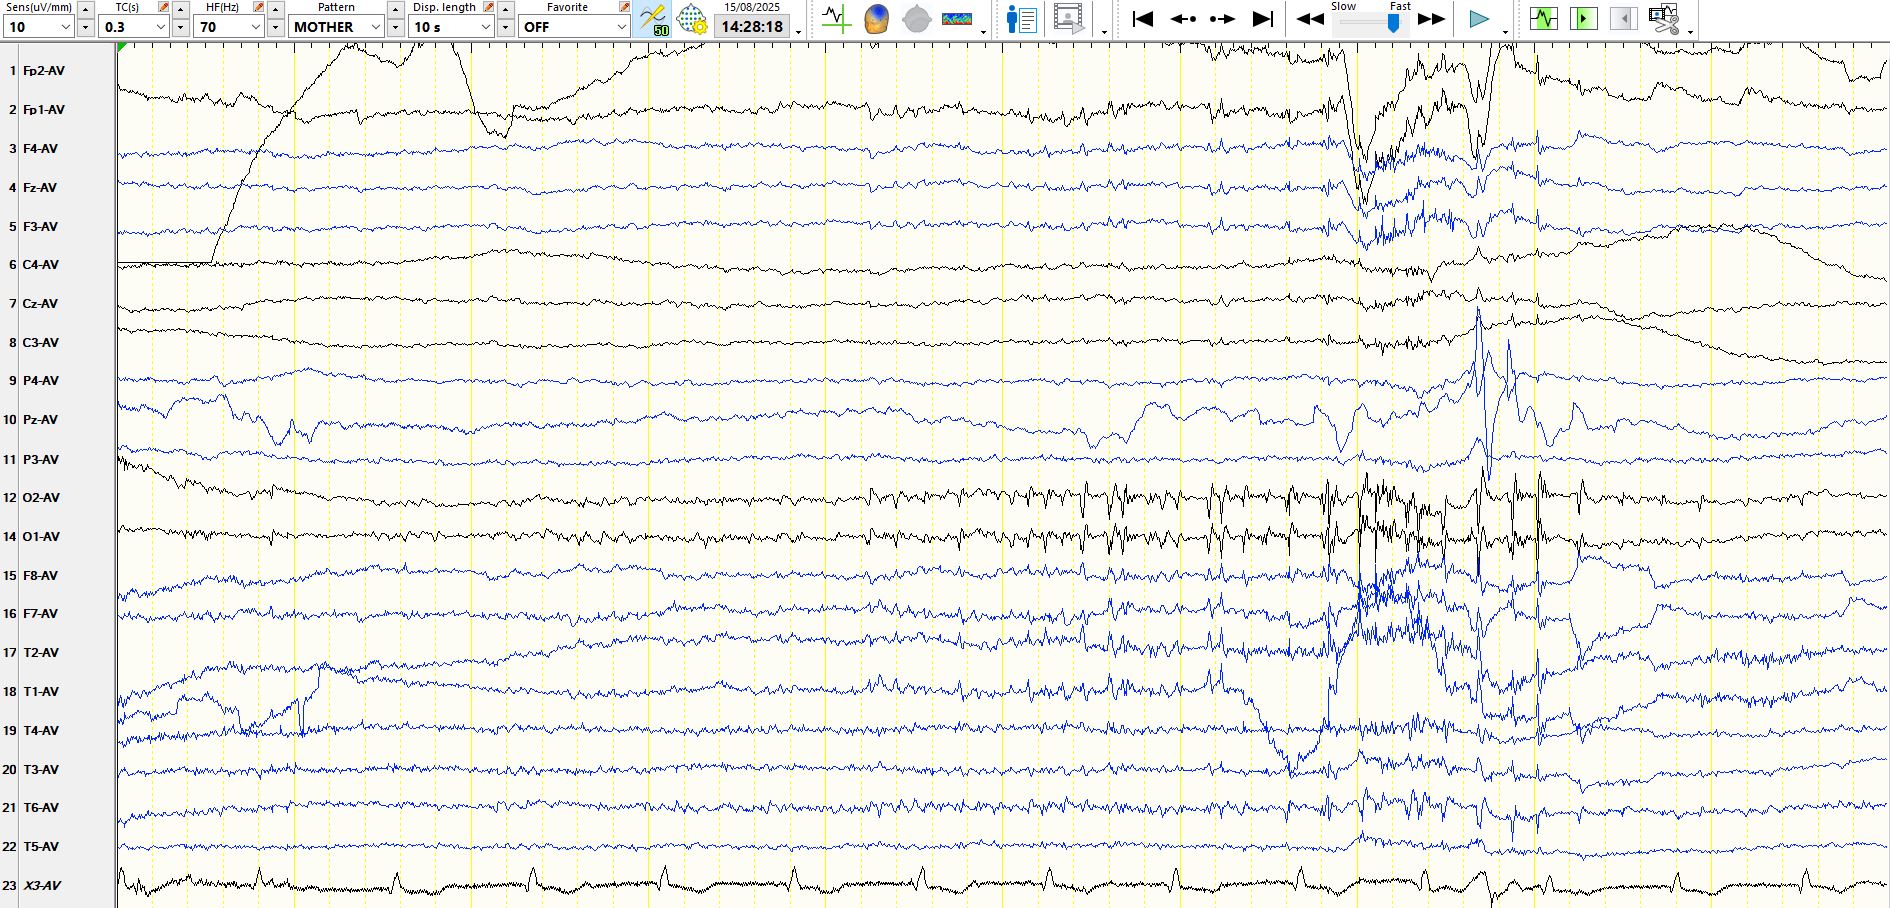Step the Disp. length value up
Screen dimensions: 1890x908
click(x=505, y=8)
